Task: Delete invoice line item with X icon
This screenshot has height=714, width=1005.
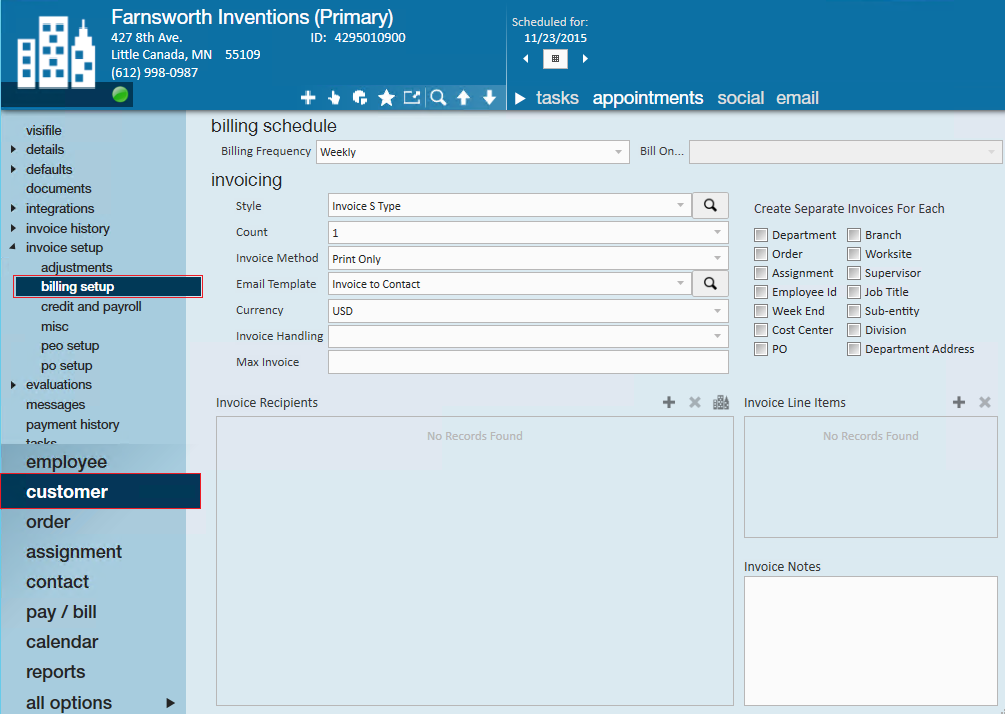Action: 984,403
